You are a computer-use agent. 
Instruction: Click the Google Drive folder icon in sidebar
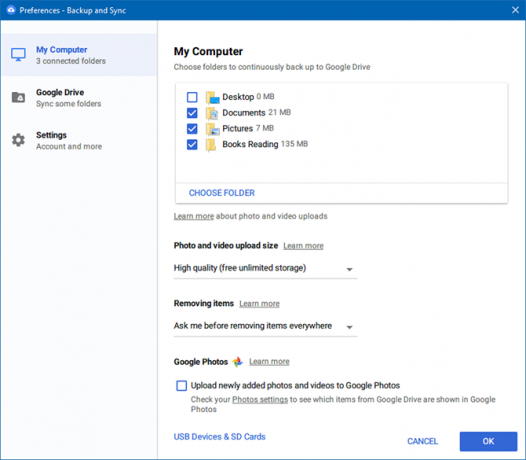18,97
